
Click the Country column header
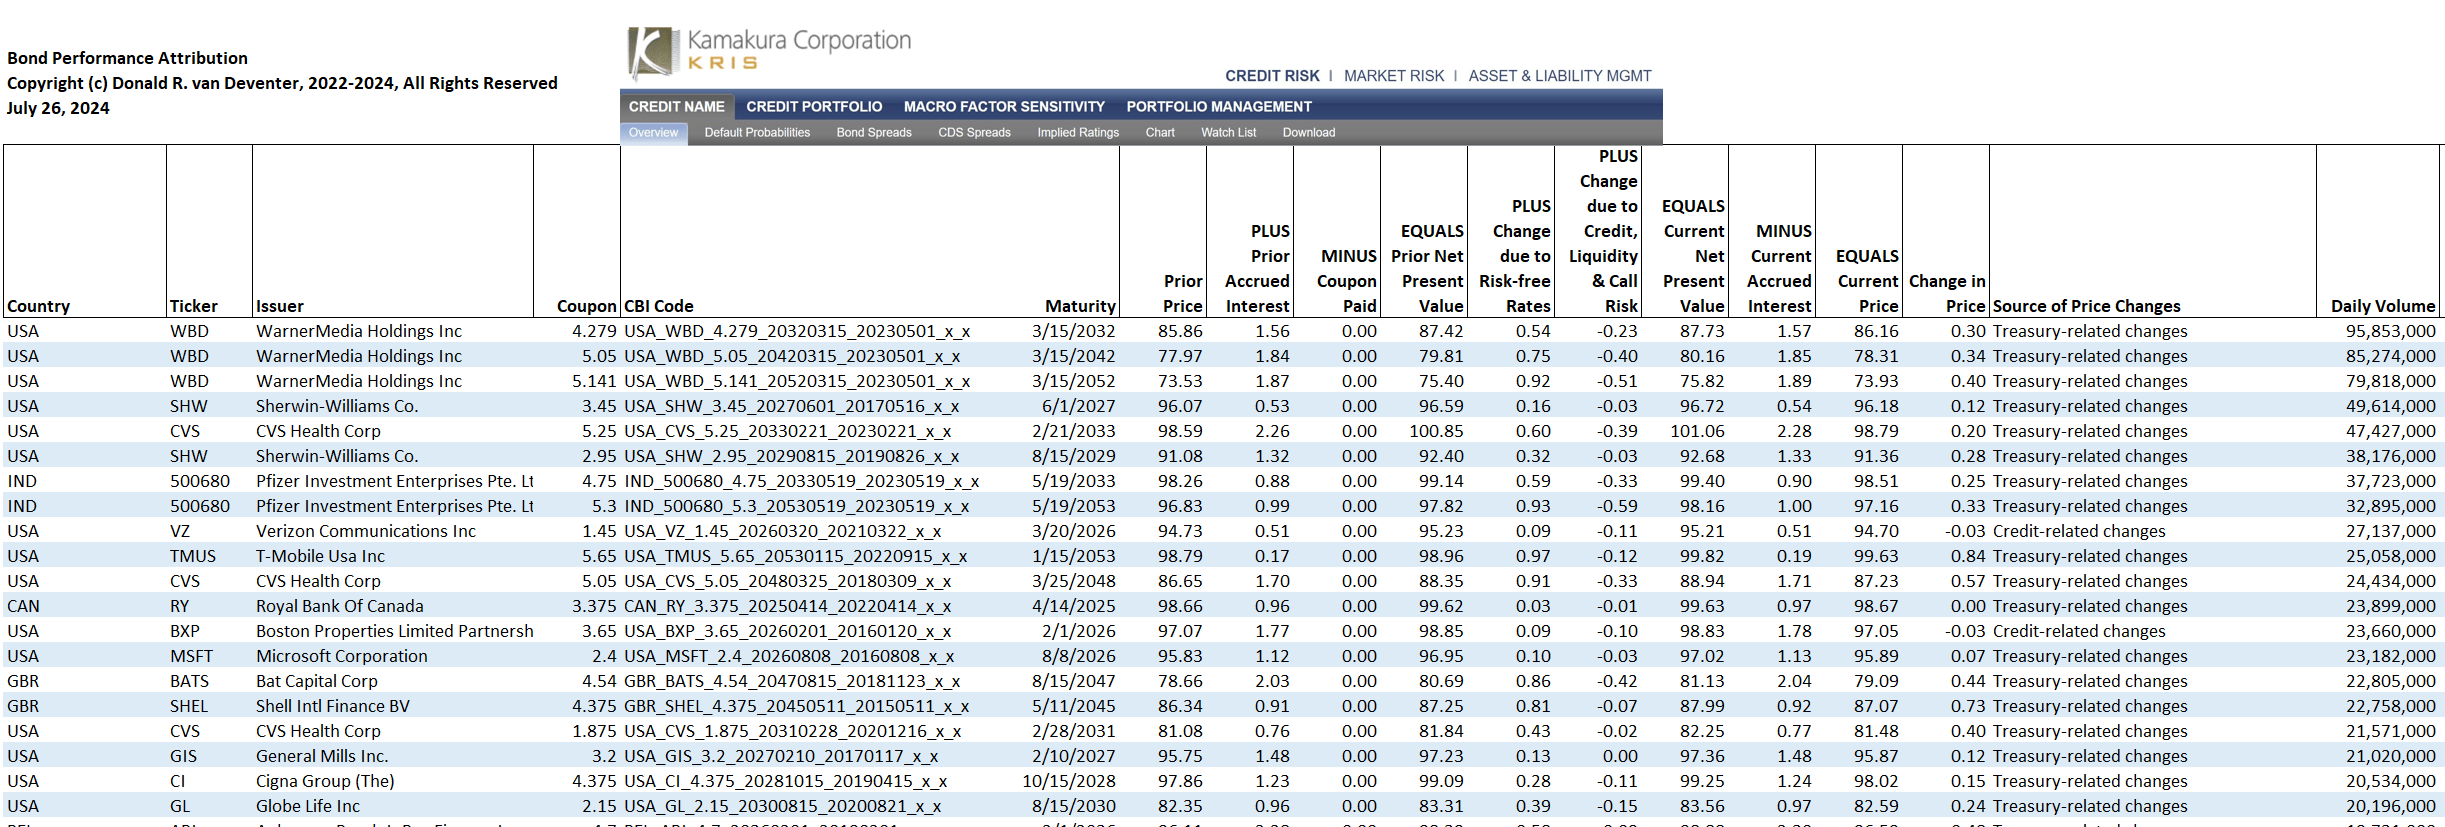pyautogui.click(x=39, y=306)
